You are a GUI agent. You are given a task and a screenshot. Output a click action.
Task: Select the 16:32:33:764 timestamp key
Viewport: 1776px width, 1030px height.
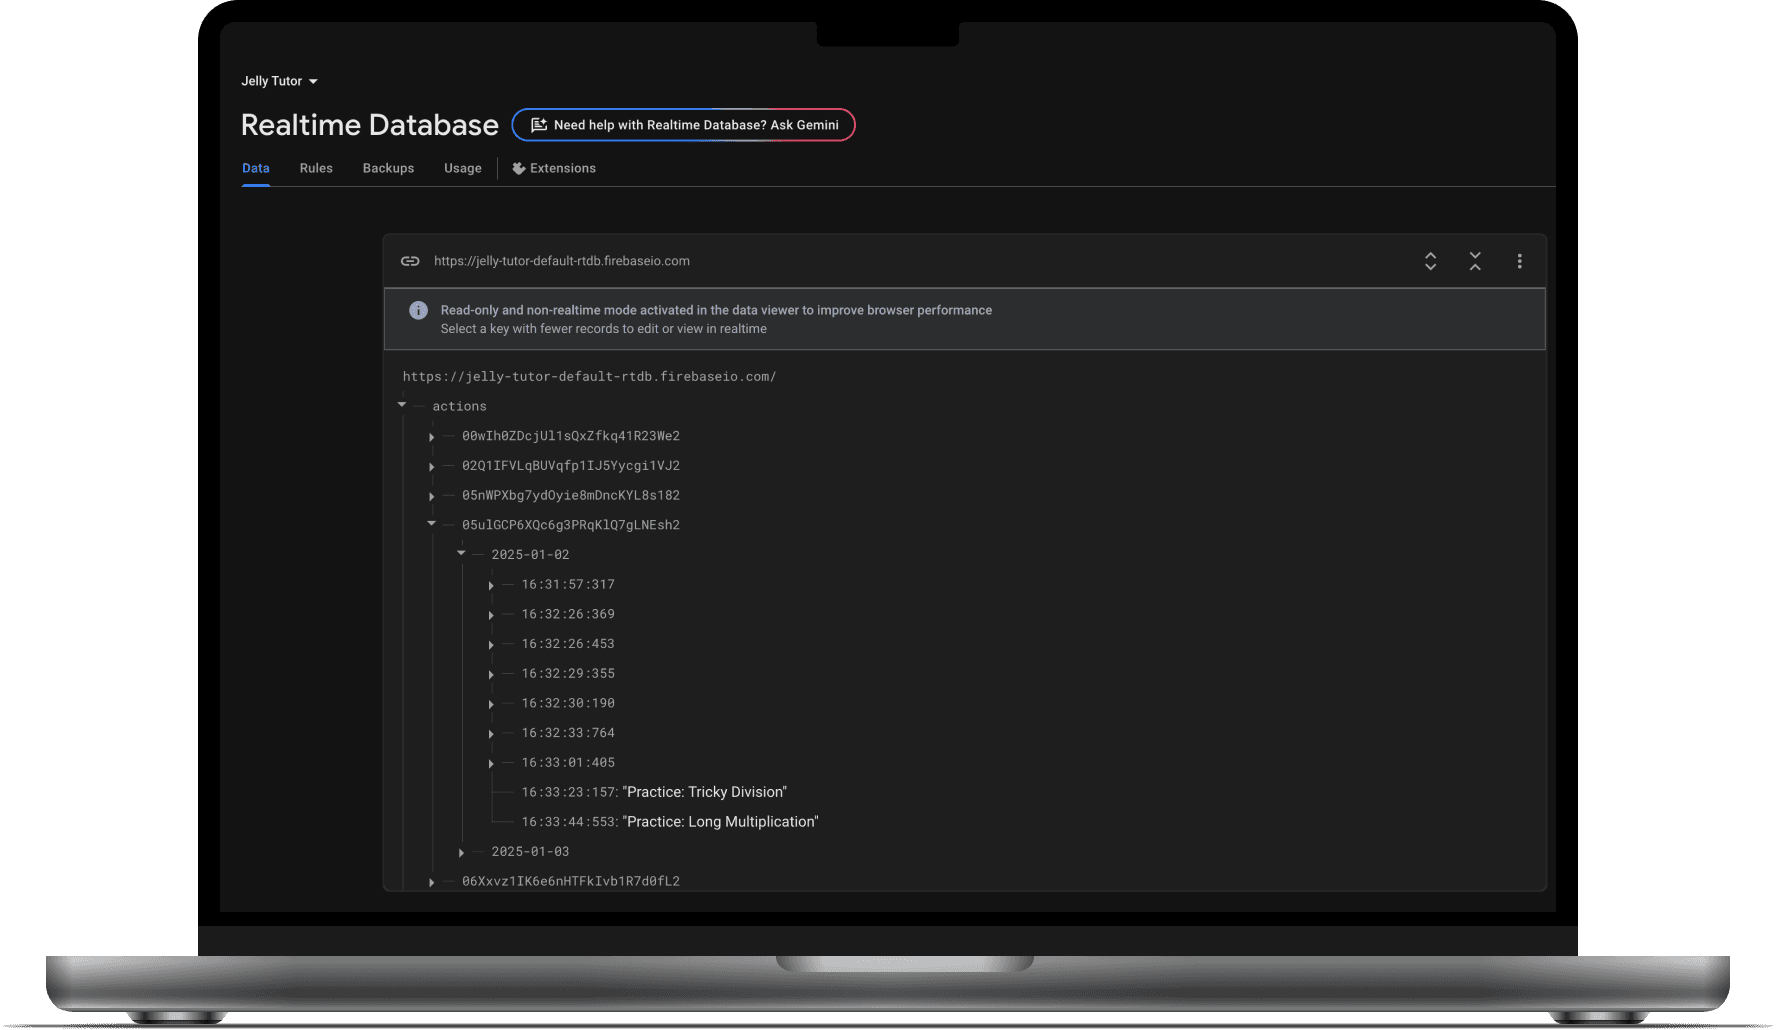tap(568, 733)
